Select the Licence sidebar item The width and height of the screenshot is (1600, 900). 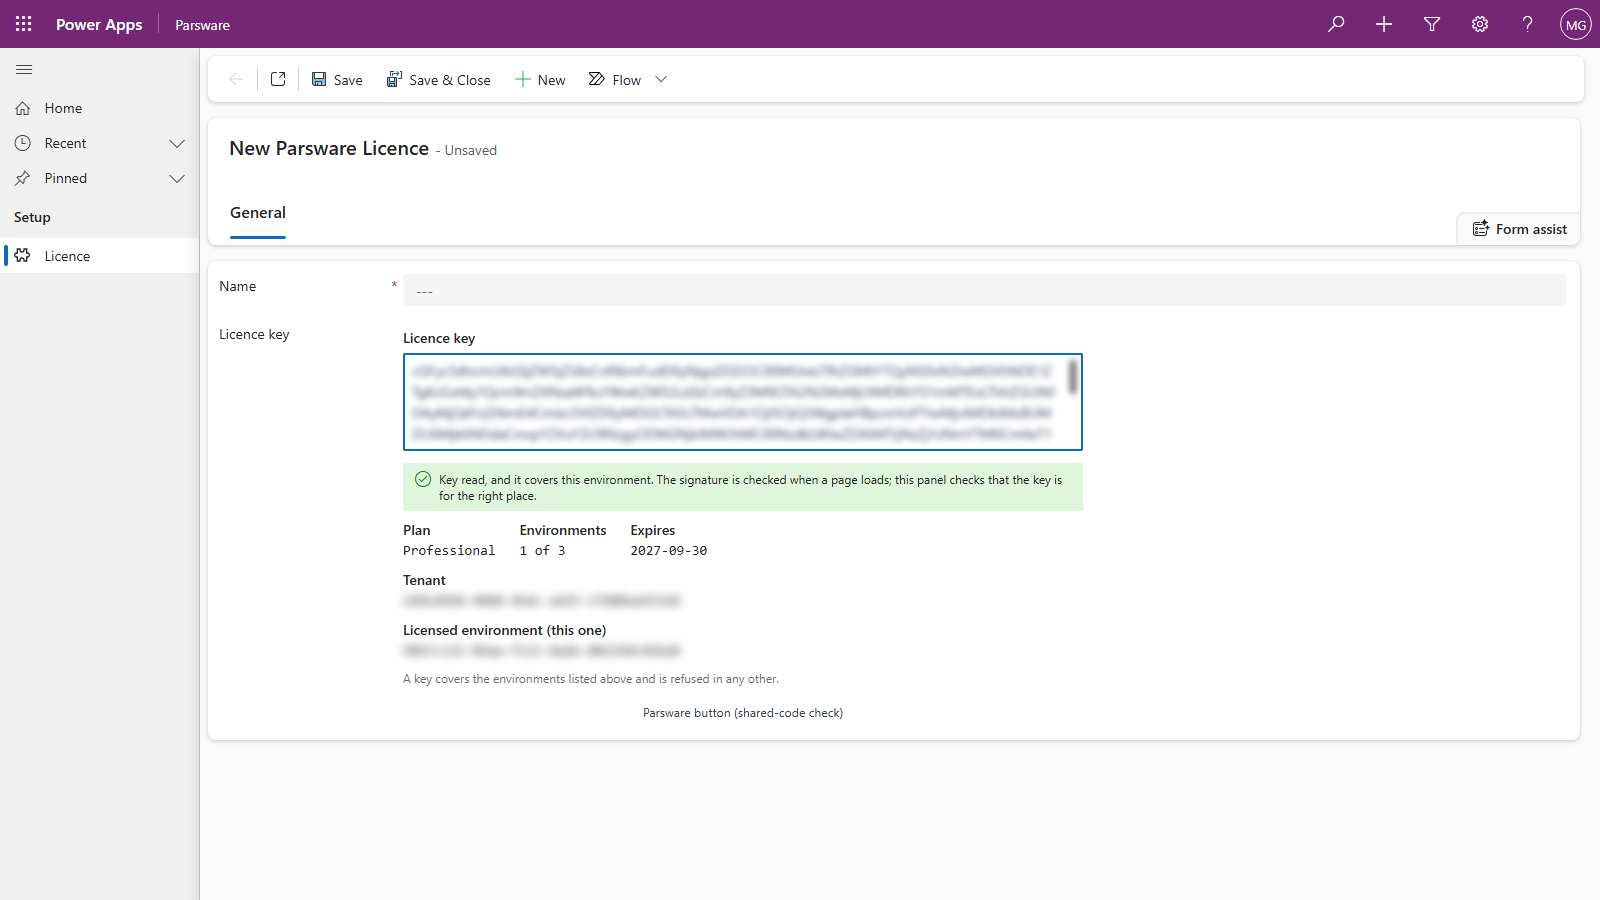[100, 256]
